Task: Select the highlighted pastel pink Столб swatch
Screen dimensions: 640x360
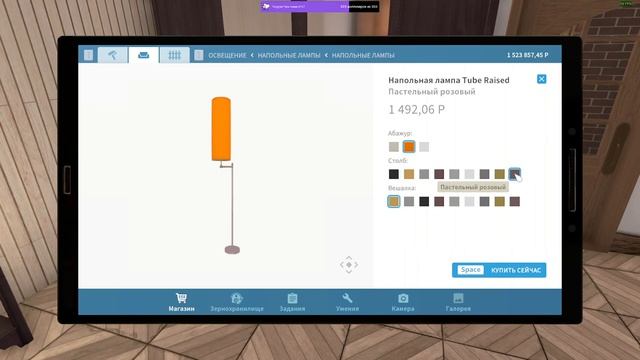Action: pyautogui.click(x=515, y=174)
